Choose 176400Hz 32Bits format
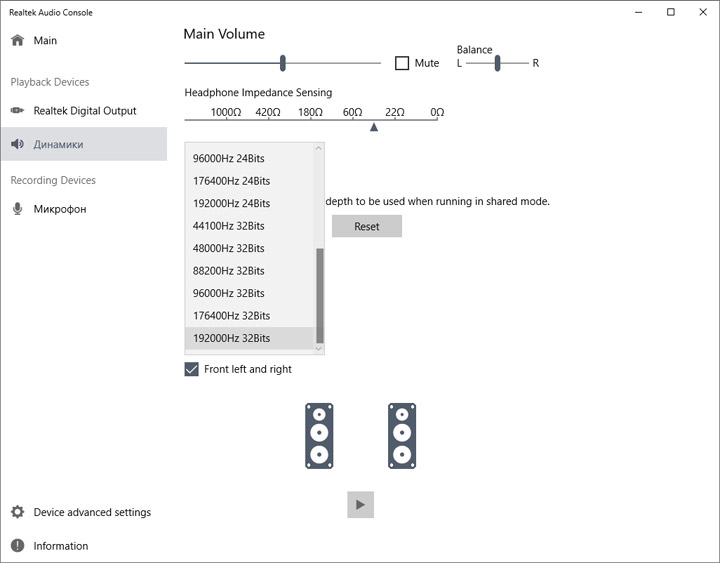This screenshot has width=720, height=563. [x=249, y=316]
